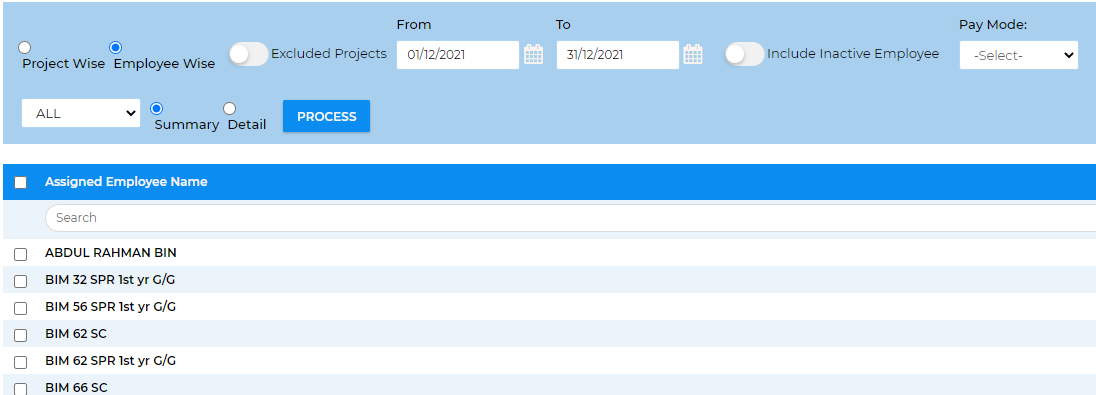Tick the select-all header checkbox

pyautogui.click(x=21, y=182)
